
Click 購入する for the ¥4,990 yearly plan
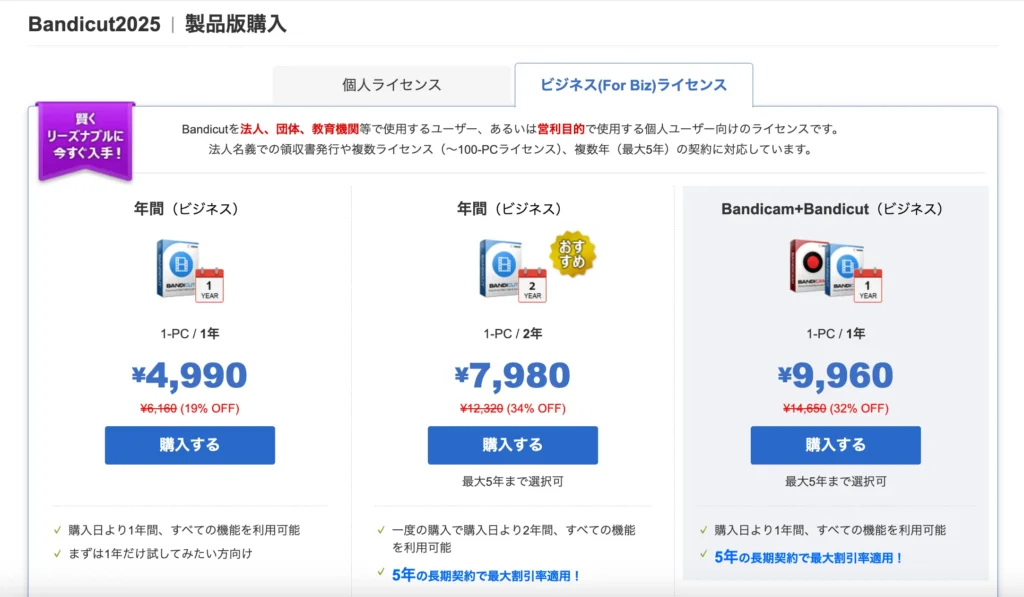(x=189, y=445)
